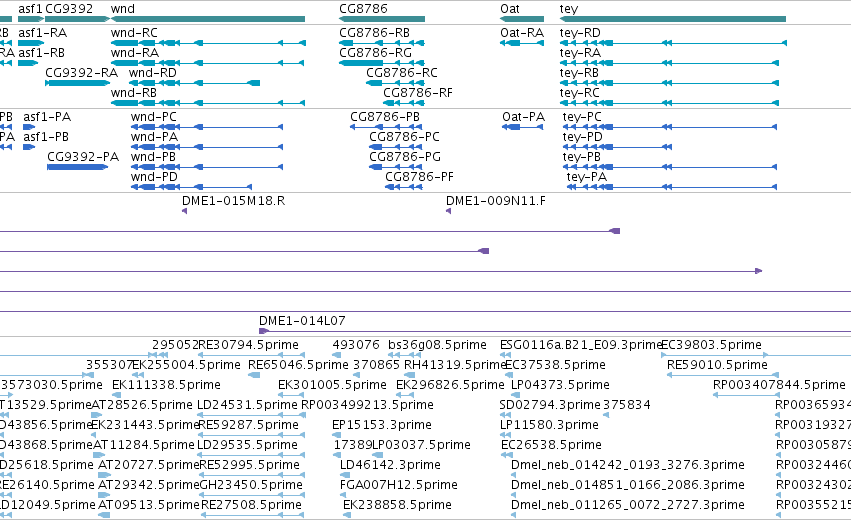
Task: Click EST EK238858.5prime
Action: pos(397,505)
